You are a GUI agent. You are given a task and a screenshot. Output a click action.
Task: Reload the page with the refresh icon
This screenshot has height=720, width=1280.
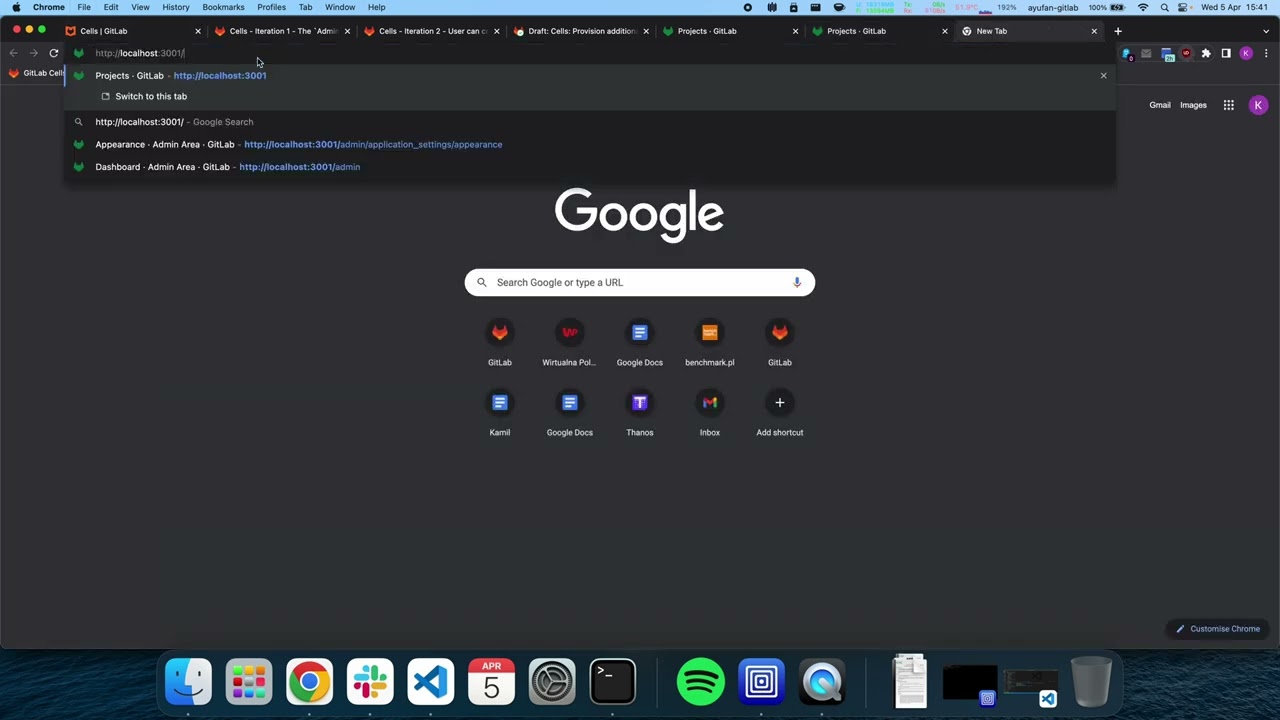(x=53, y=53)
